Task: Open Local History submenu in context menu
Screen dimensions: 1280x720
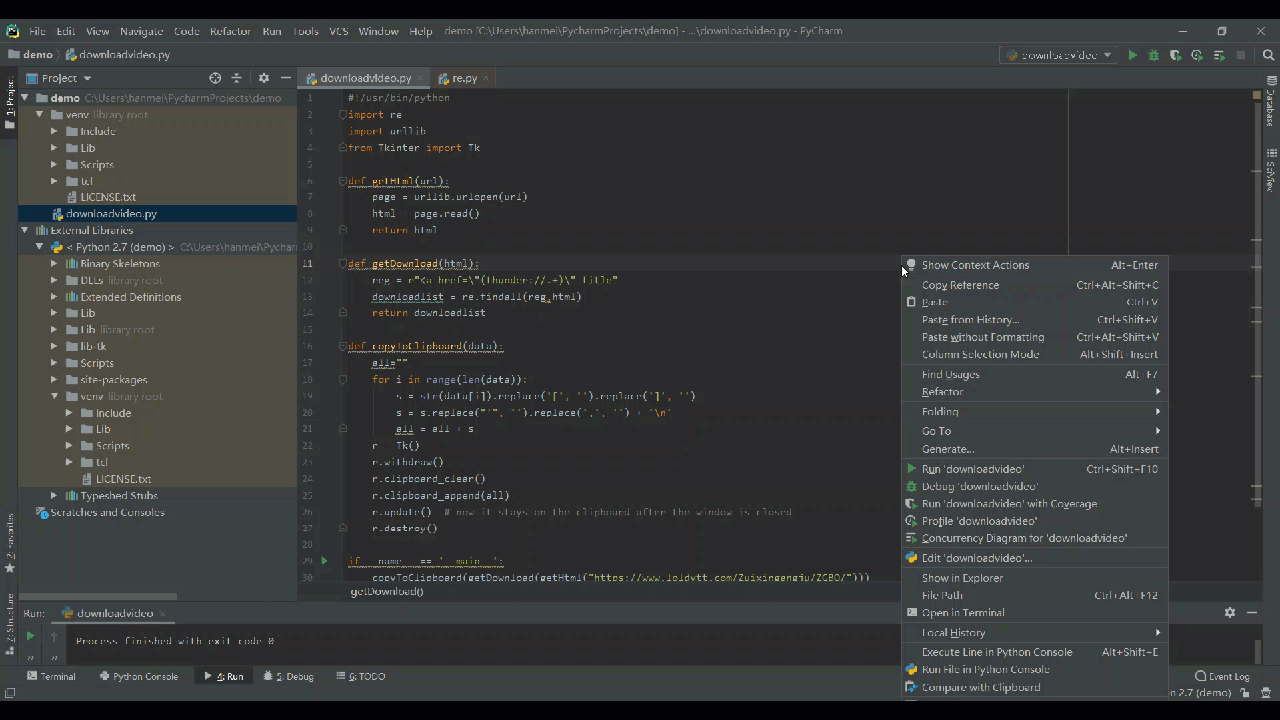Action: 1035,633
